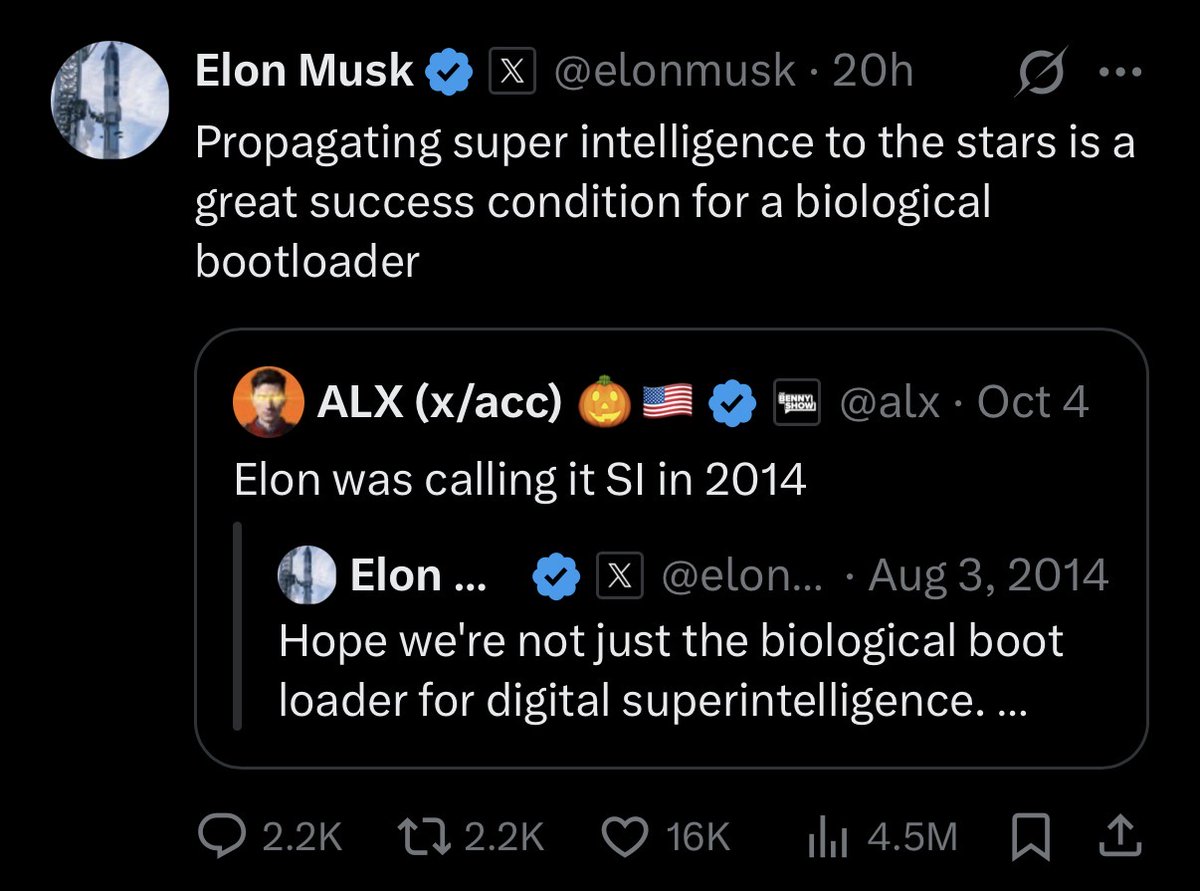The width and height of the screenshot is (1200, 891).
Task: Tap ALX's blue verified checkmark
Action: click(732, 402)
